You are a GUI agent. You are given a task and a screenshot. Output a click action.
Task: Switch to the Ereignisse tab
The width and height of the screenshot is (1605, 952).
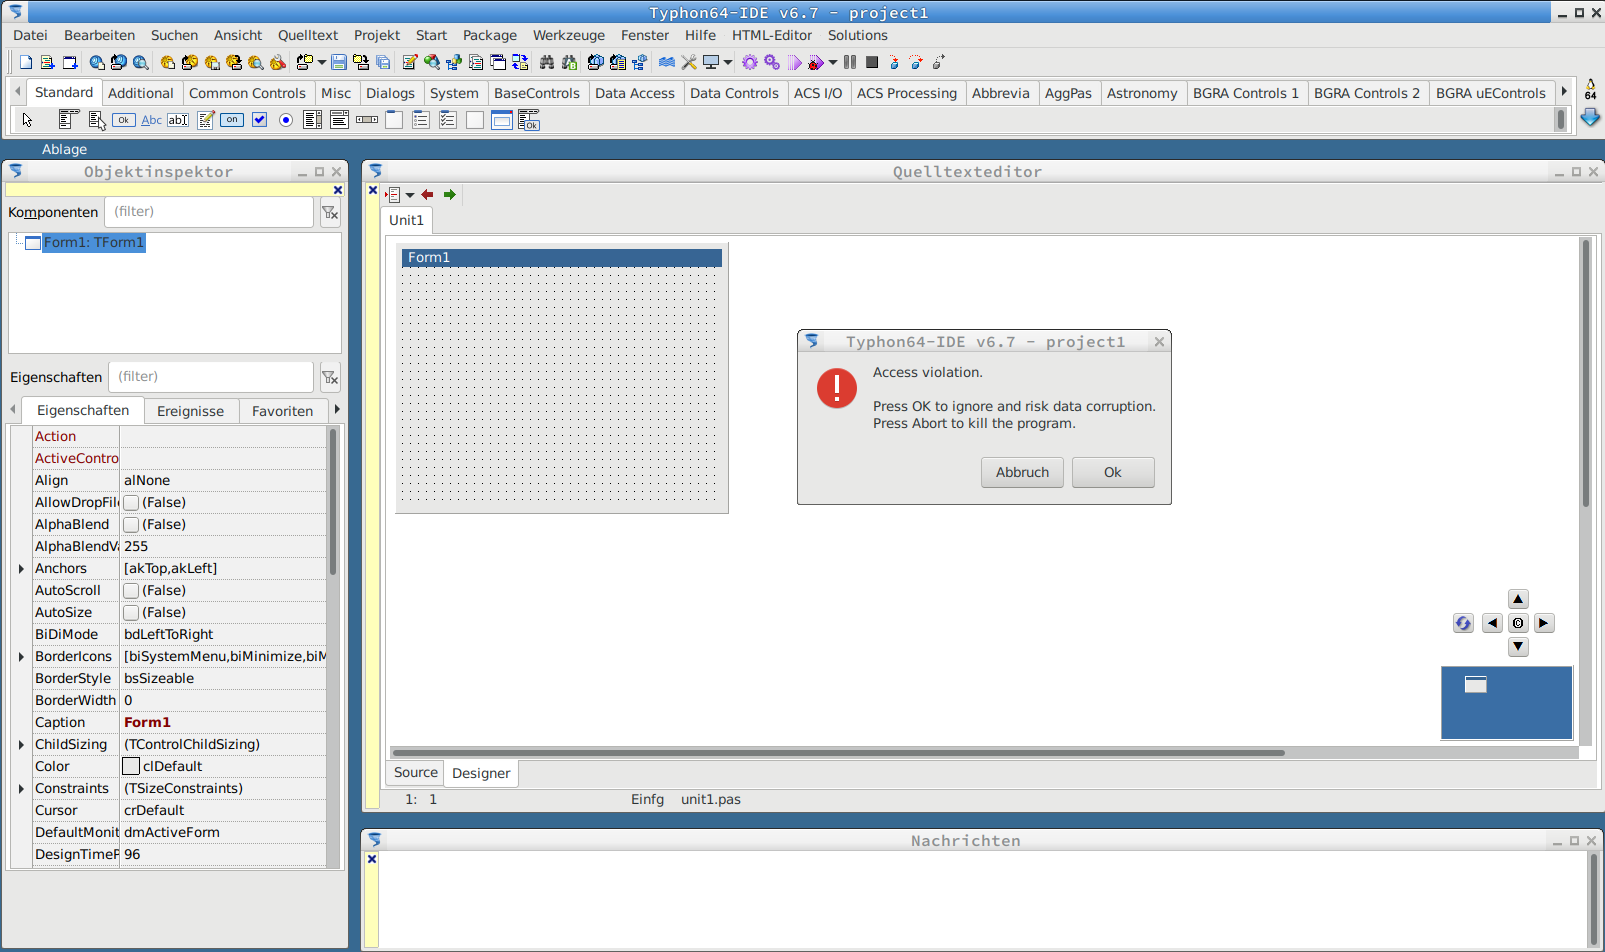point(191,411)
